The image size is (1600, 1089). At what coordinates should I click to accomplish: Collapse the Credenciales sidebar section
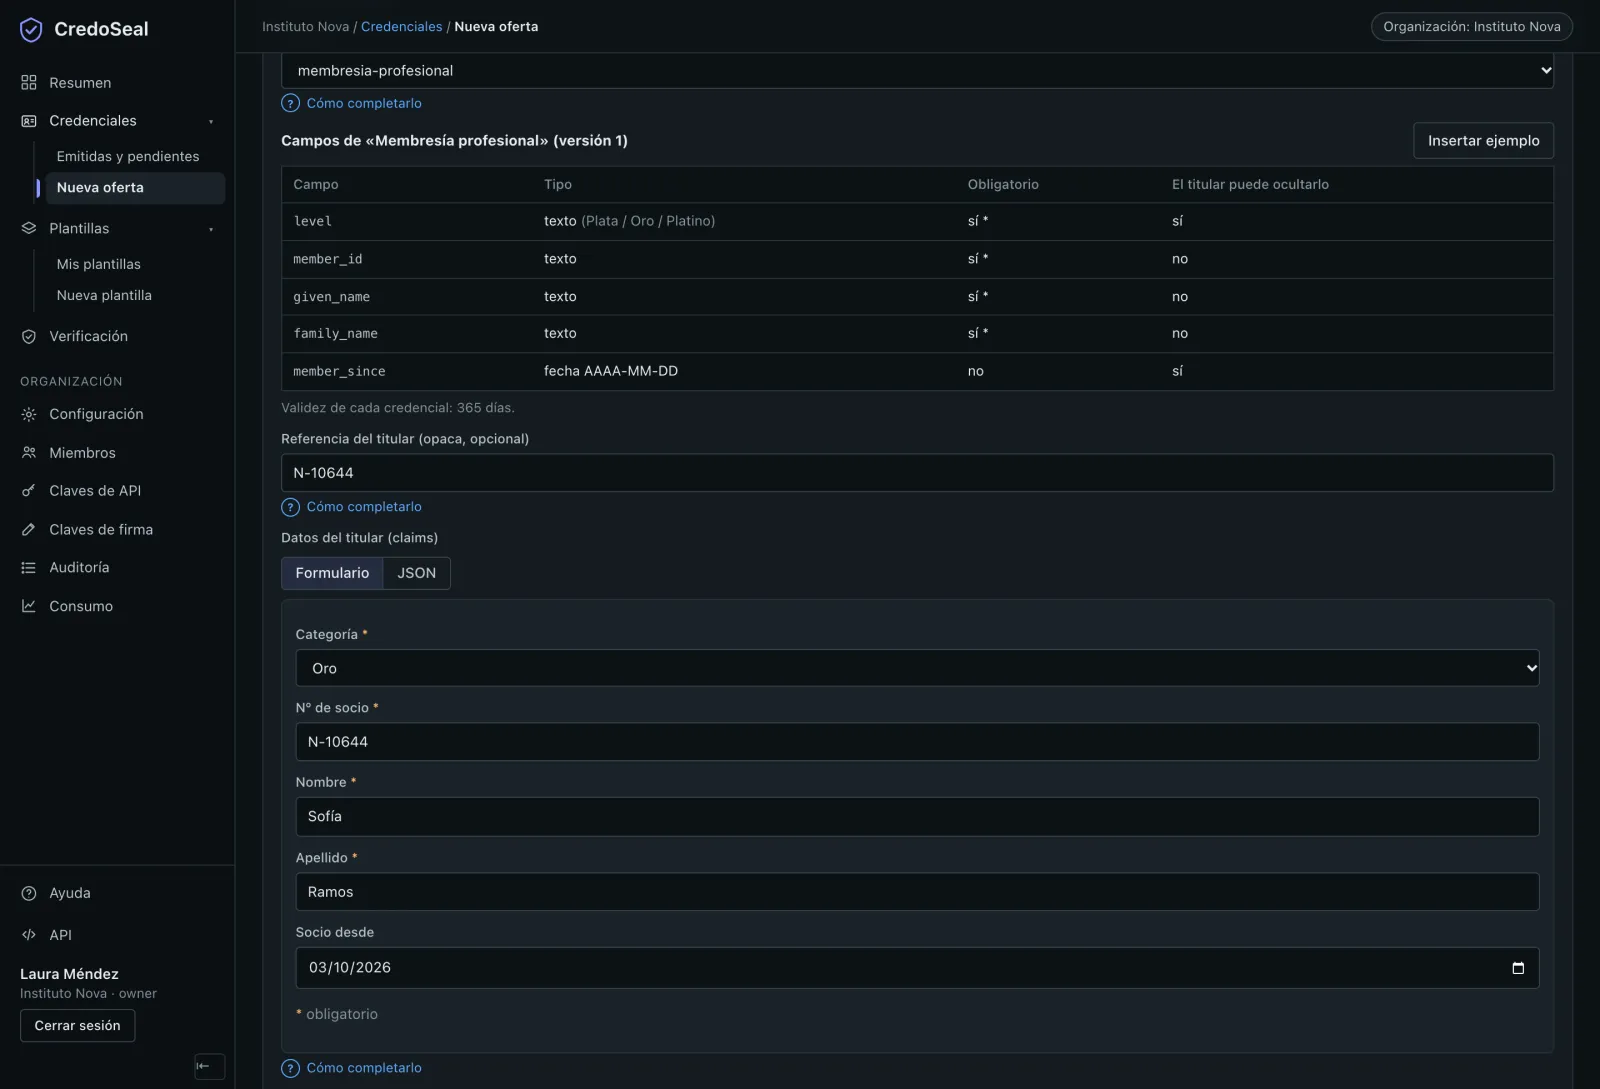point(211,122)
